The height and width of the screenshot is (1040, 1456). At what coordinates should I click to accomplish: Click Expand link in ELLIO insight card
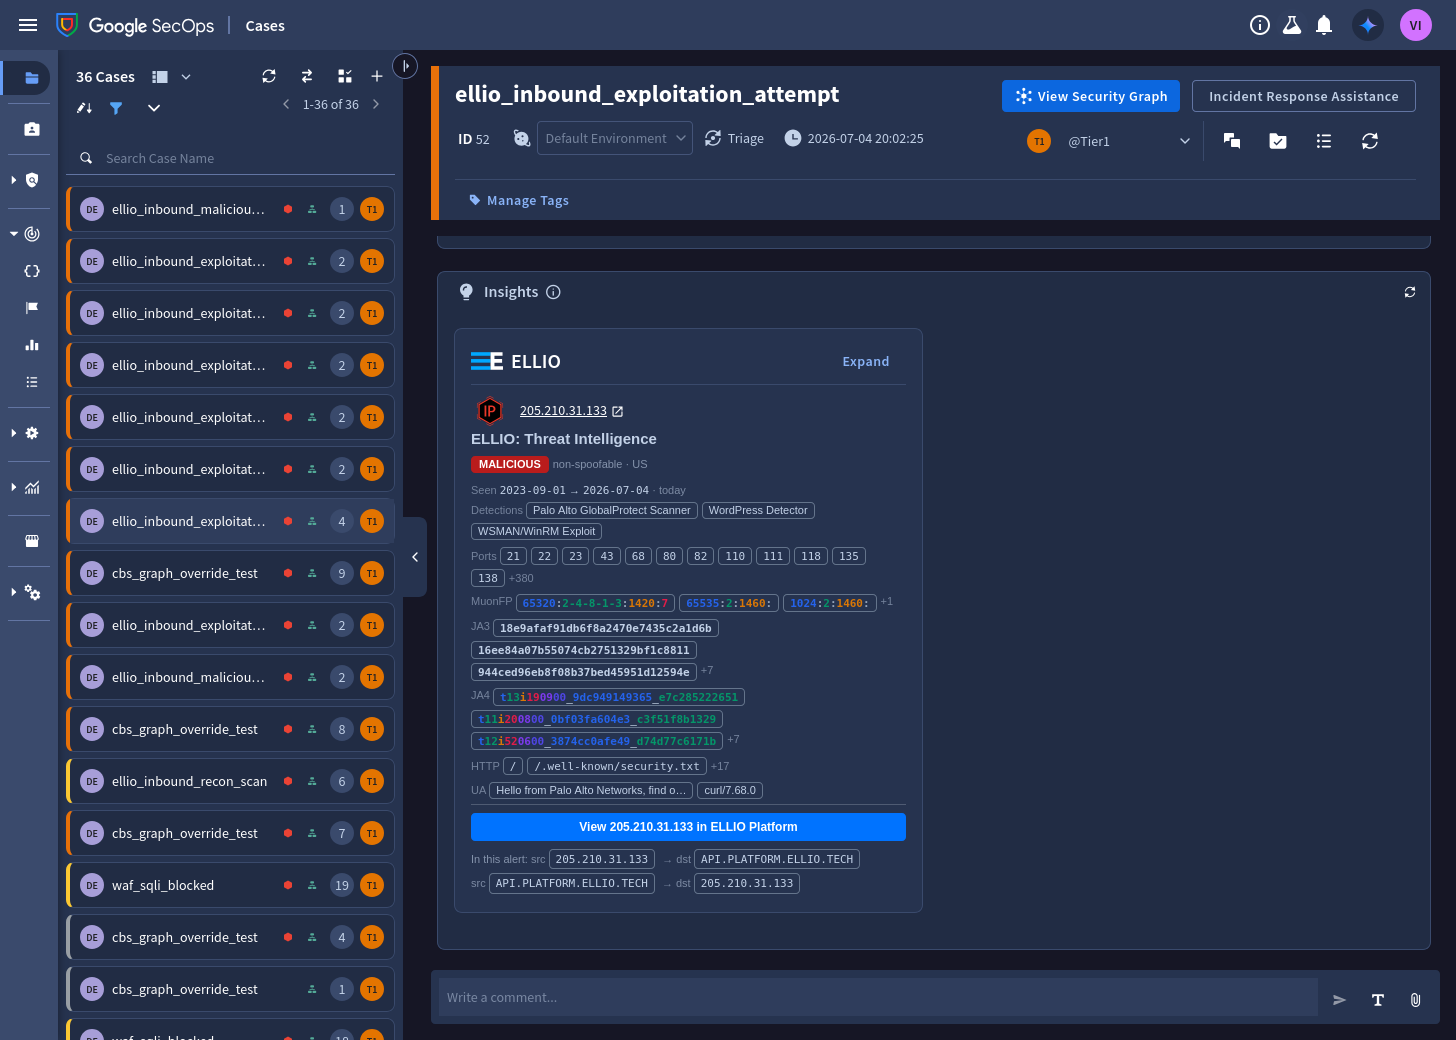pos(866,362)
